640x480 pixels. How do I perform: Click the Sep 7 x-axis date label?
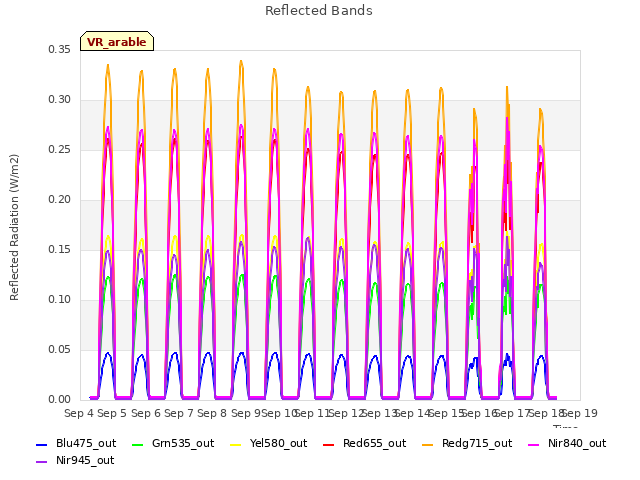pyautogui.click(x=179, y=413)
